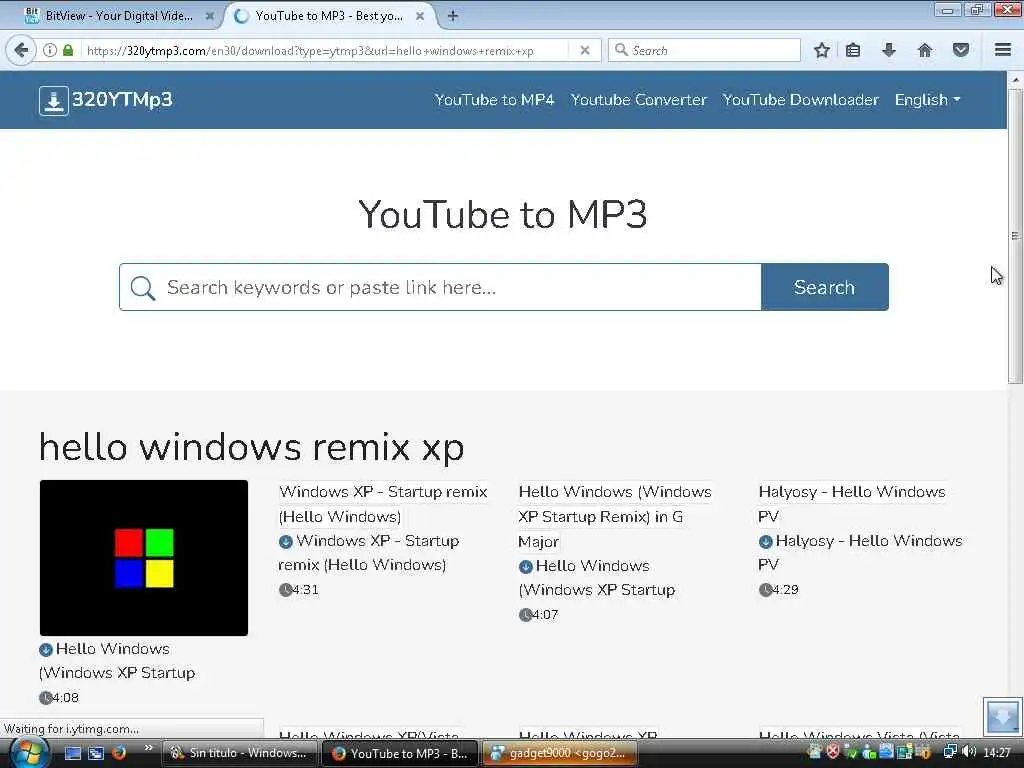Switch to 'Sin titulo - Windows' taskbar button

pyautogui.click(x=239, y=753)
